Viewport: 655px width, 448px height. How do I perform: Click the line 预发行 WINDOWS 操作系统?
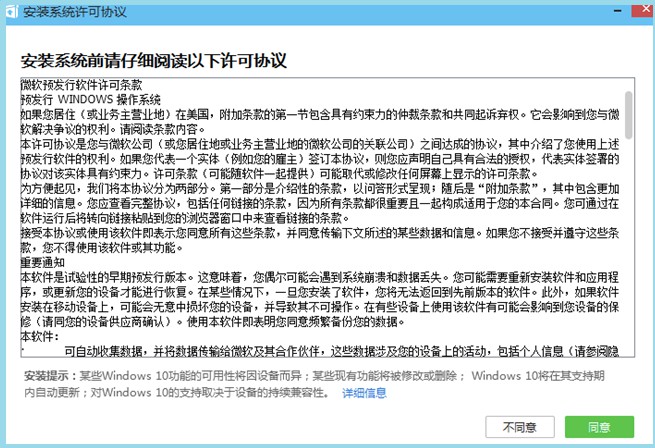[x=91, y=99]
